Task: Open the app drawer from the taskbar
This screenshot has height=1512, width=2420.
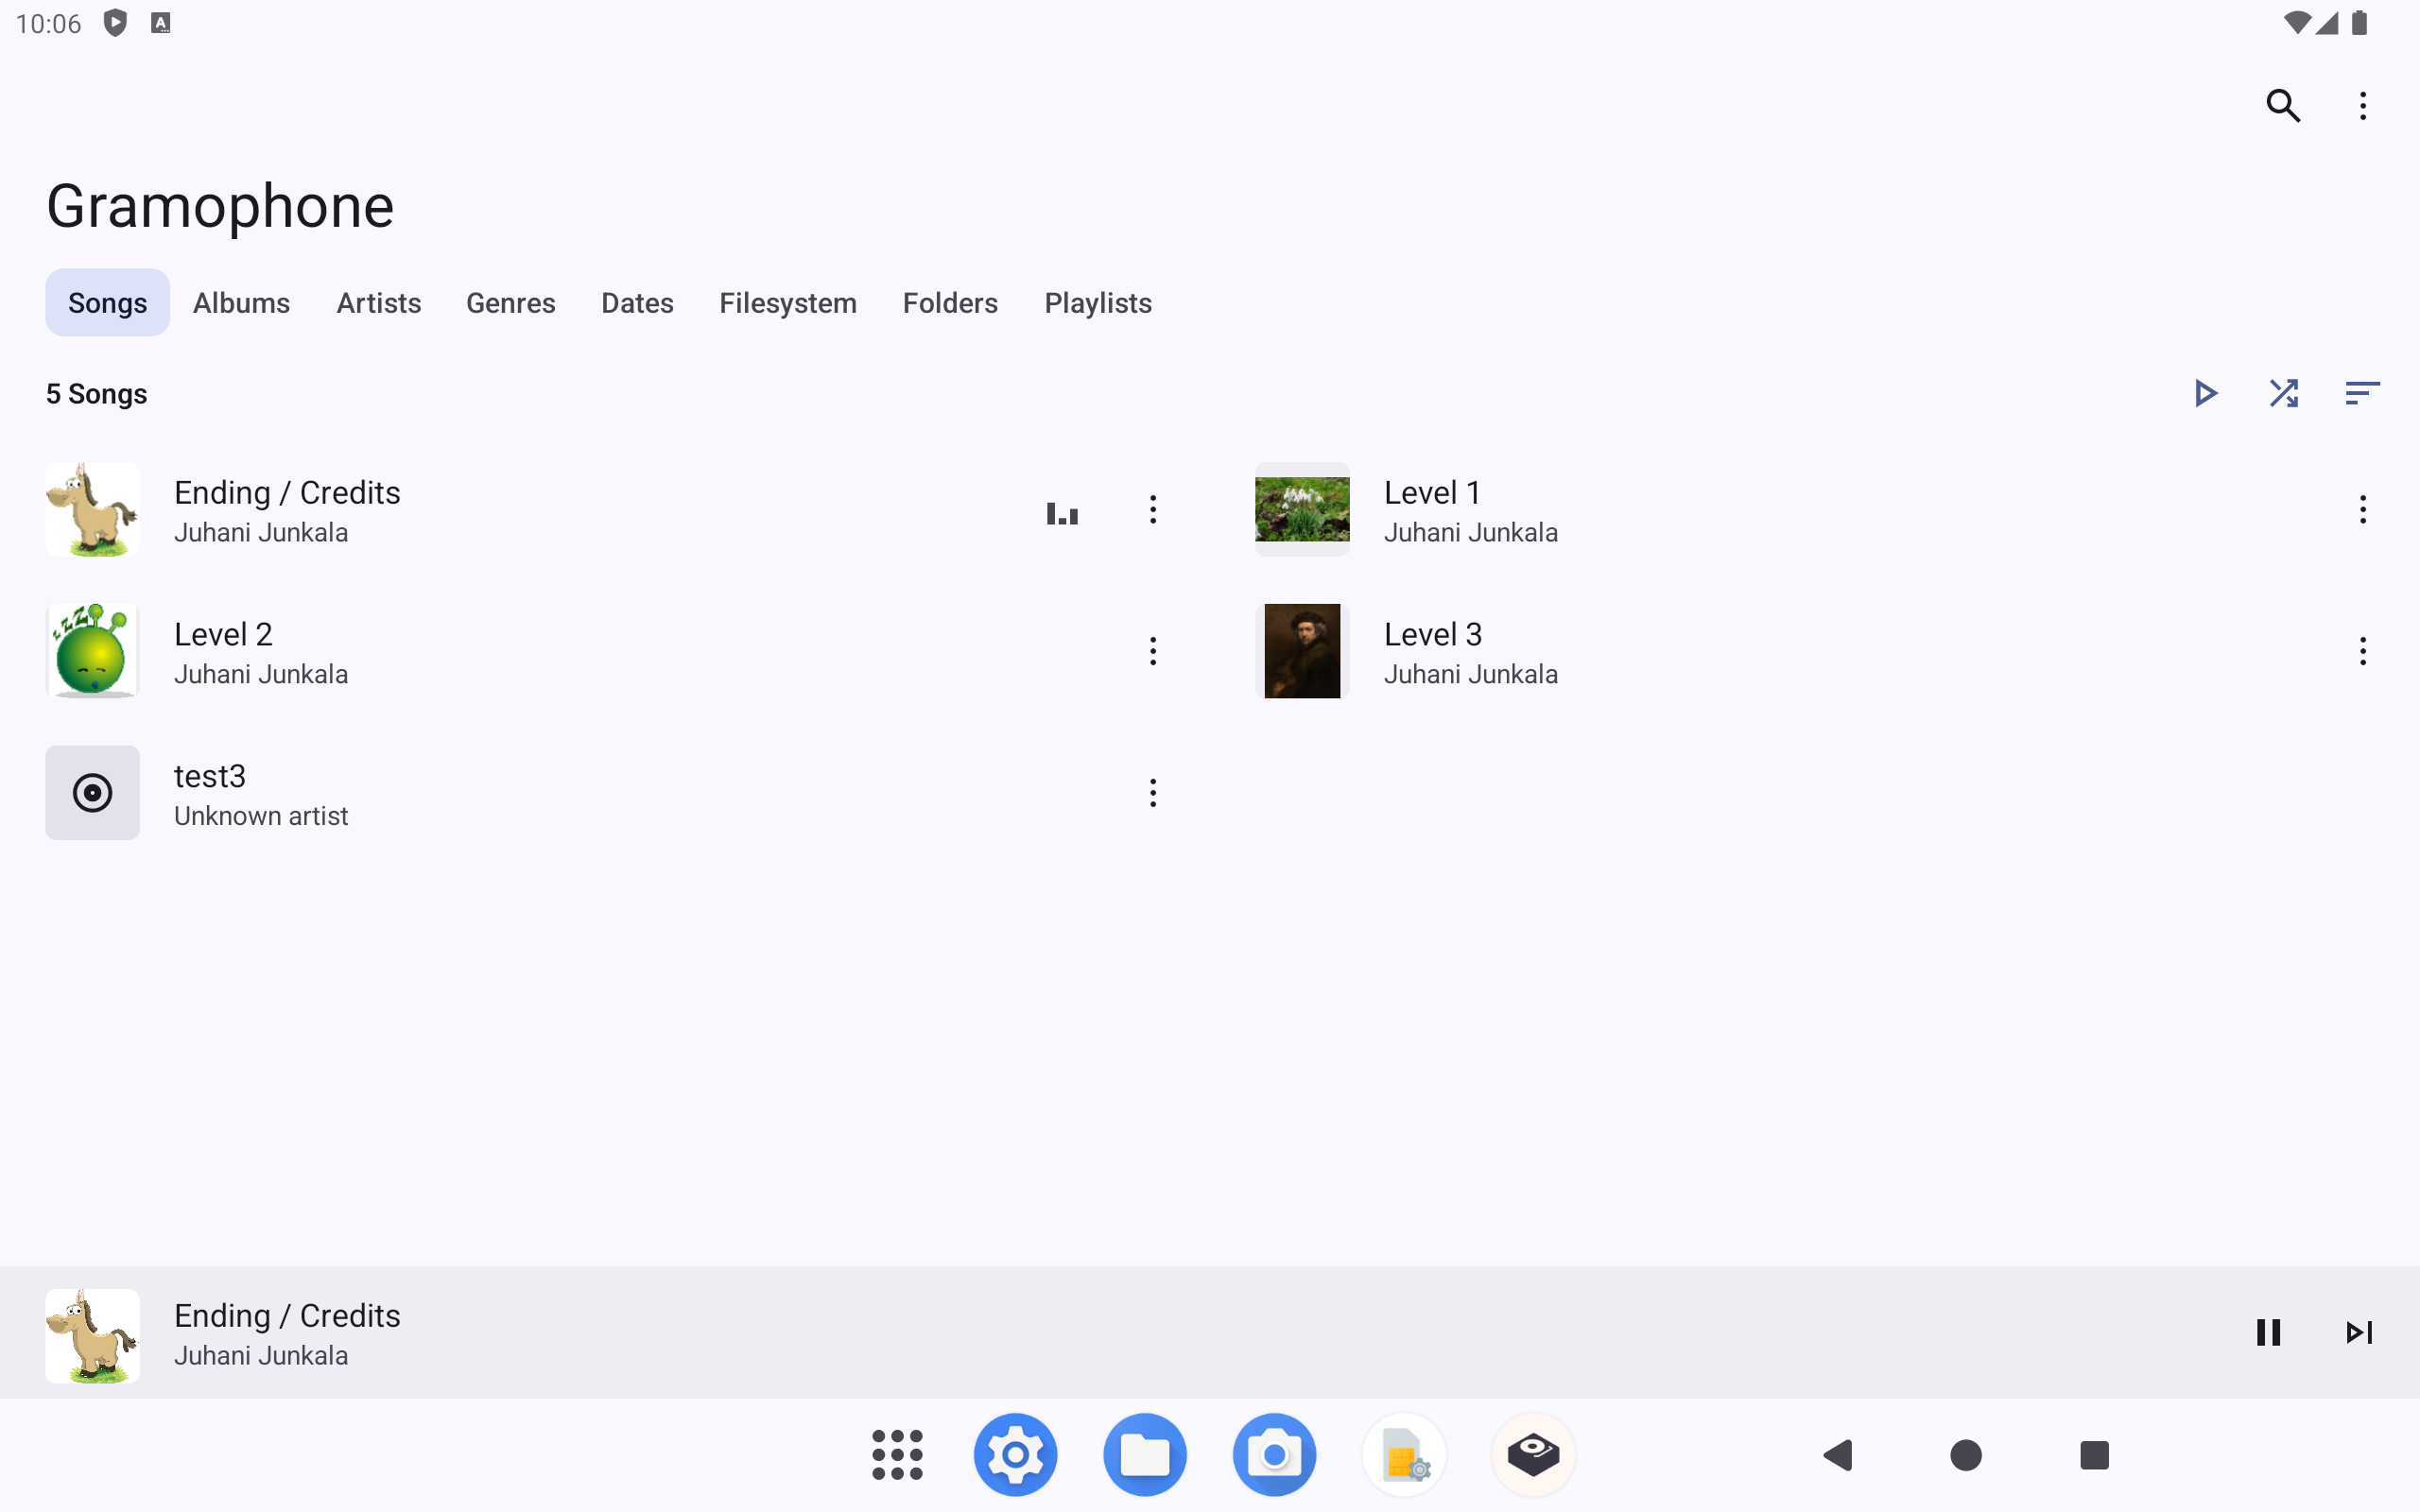Action: tap(897, 1454)
